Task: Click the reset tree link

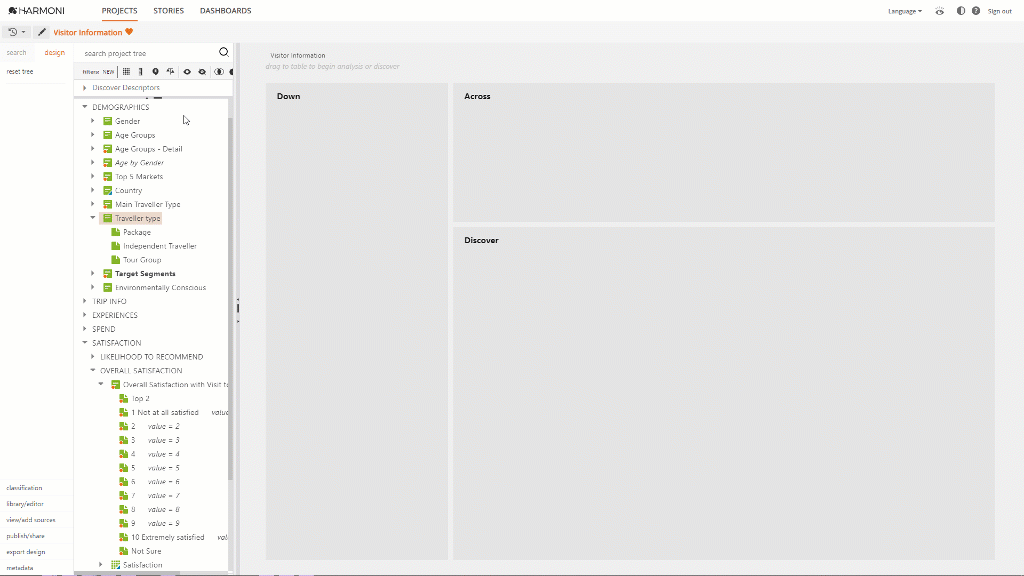Action: [20, 71]
